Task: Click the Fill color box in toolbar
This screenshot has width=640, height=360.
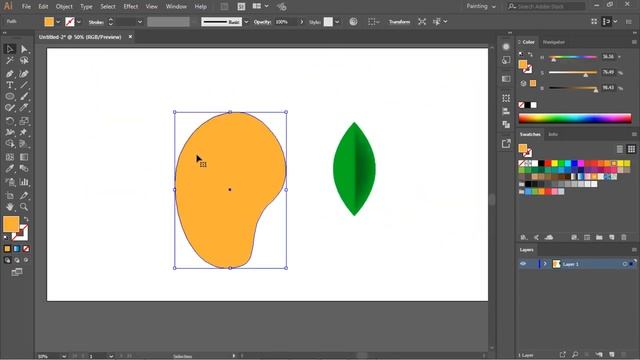Action: click(x=11, y=224)
